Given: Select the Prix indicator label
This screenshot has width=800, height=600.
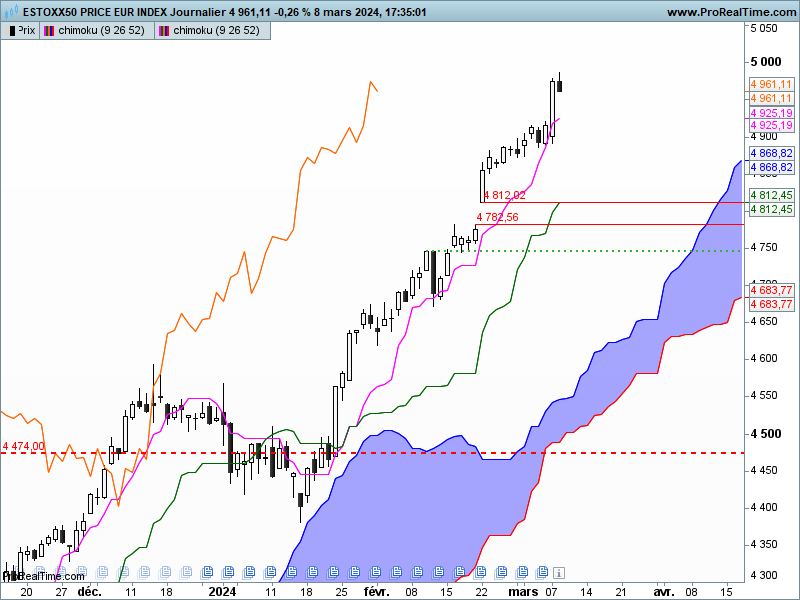Looking at the screenshot, I should 27,31.
